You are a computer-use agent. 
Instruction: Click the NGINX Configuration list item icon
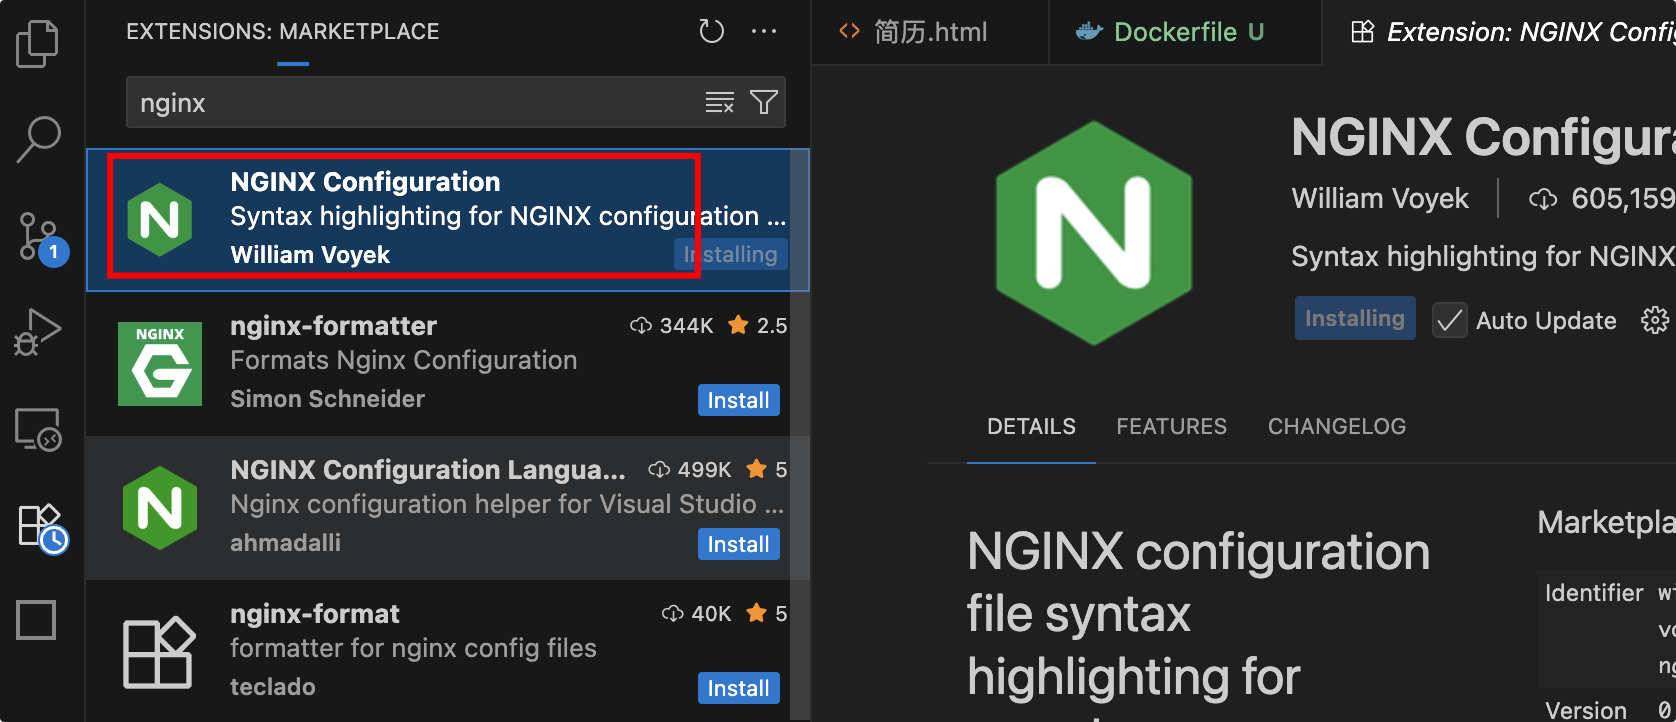tap(160, 220)
